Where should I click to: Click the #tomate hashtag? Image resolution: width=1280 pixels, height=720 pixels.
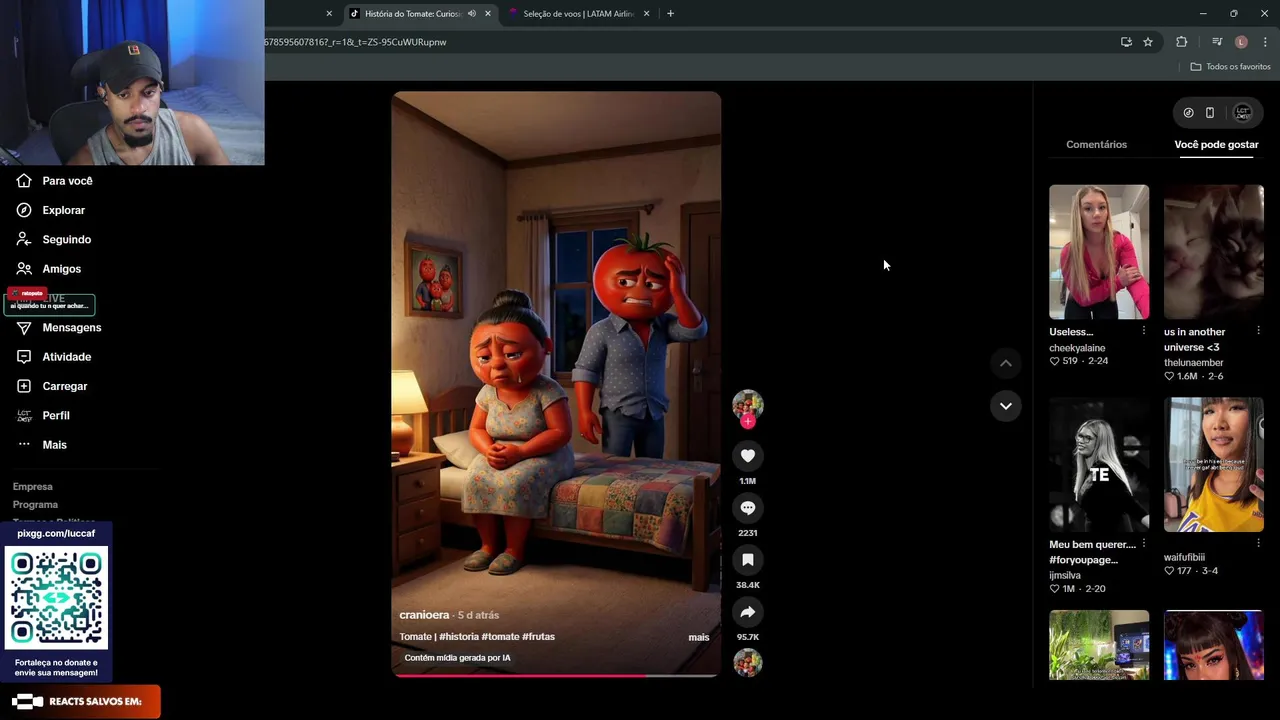click(501, 637)
